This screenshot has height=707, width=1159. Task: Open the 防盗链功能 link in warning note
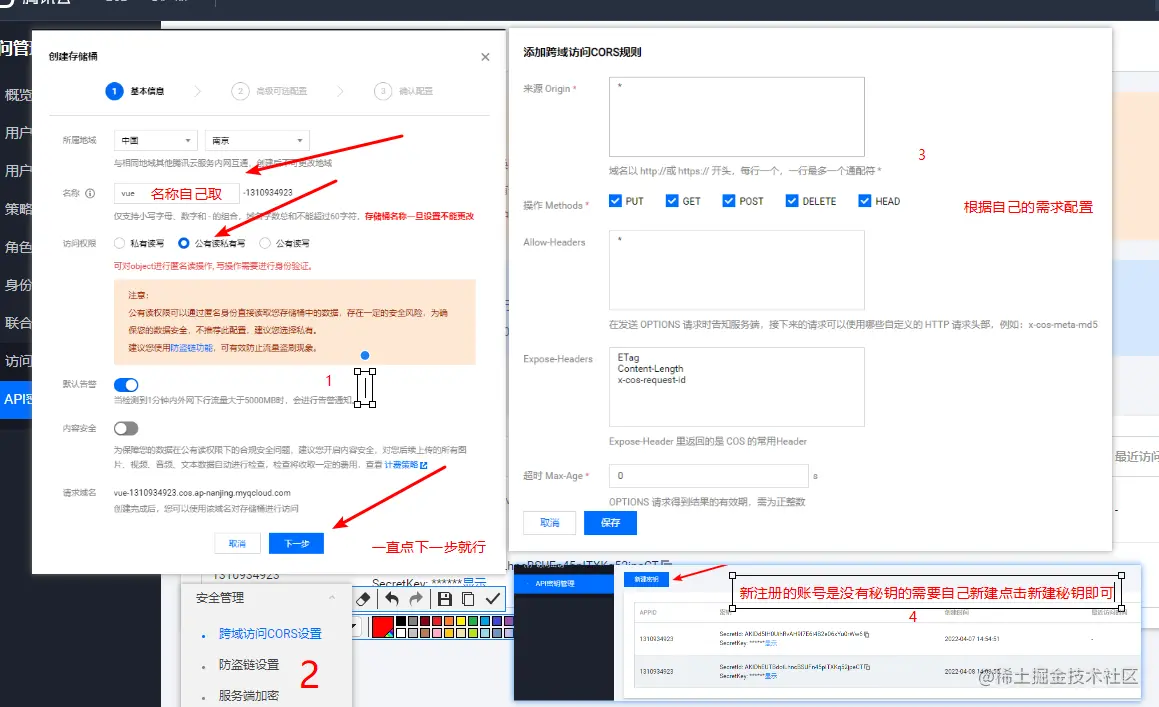pyautogui.click(x=191, y=348)
